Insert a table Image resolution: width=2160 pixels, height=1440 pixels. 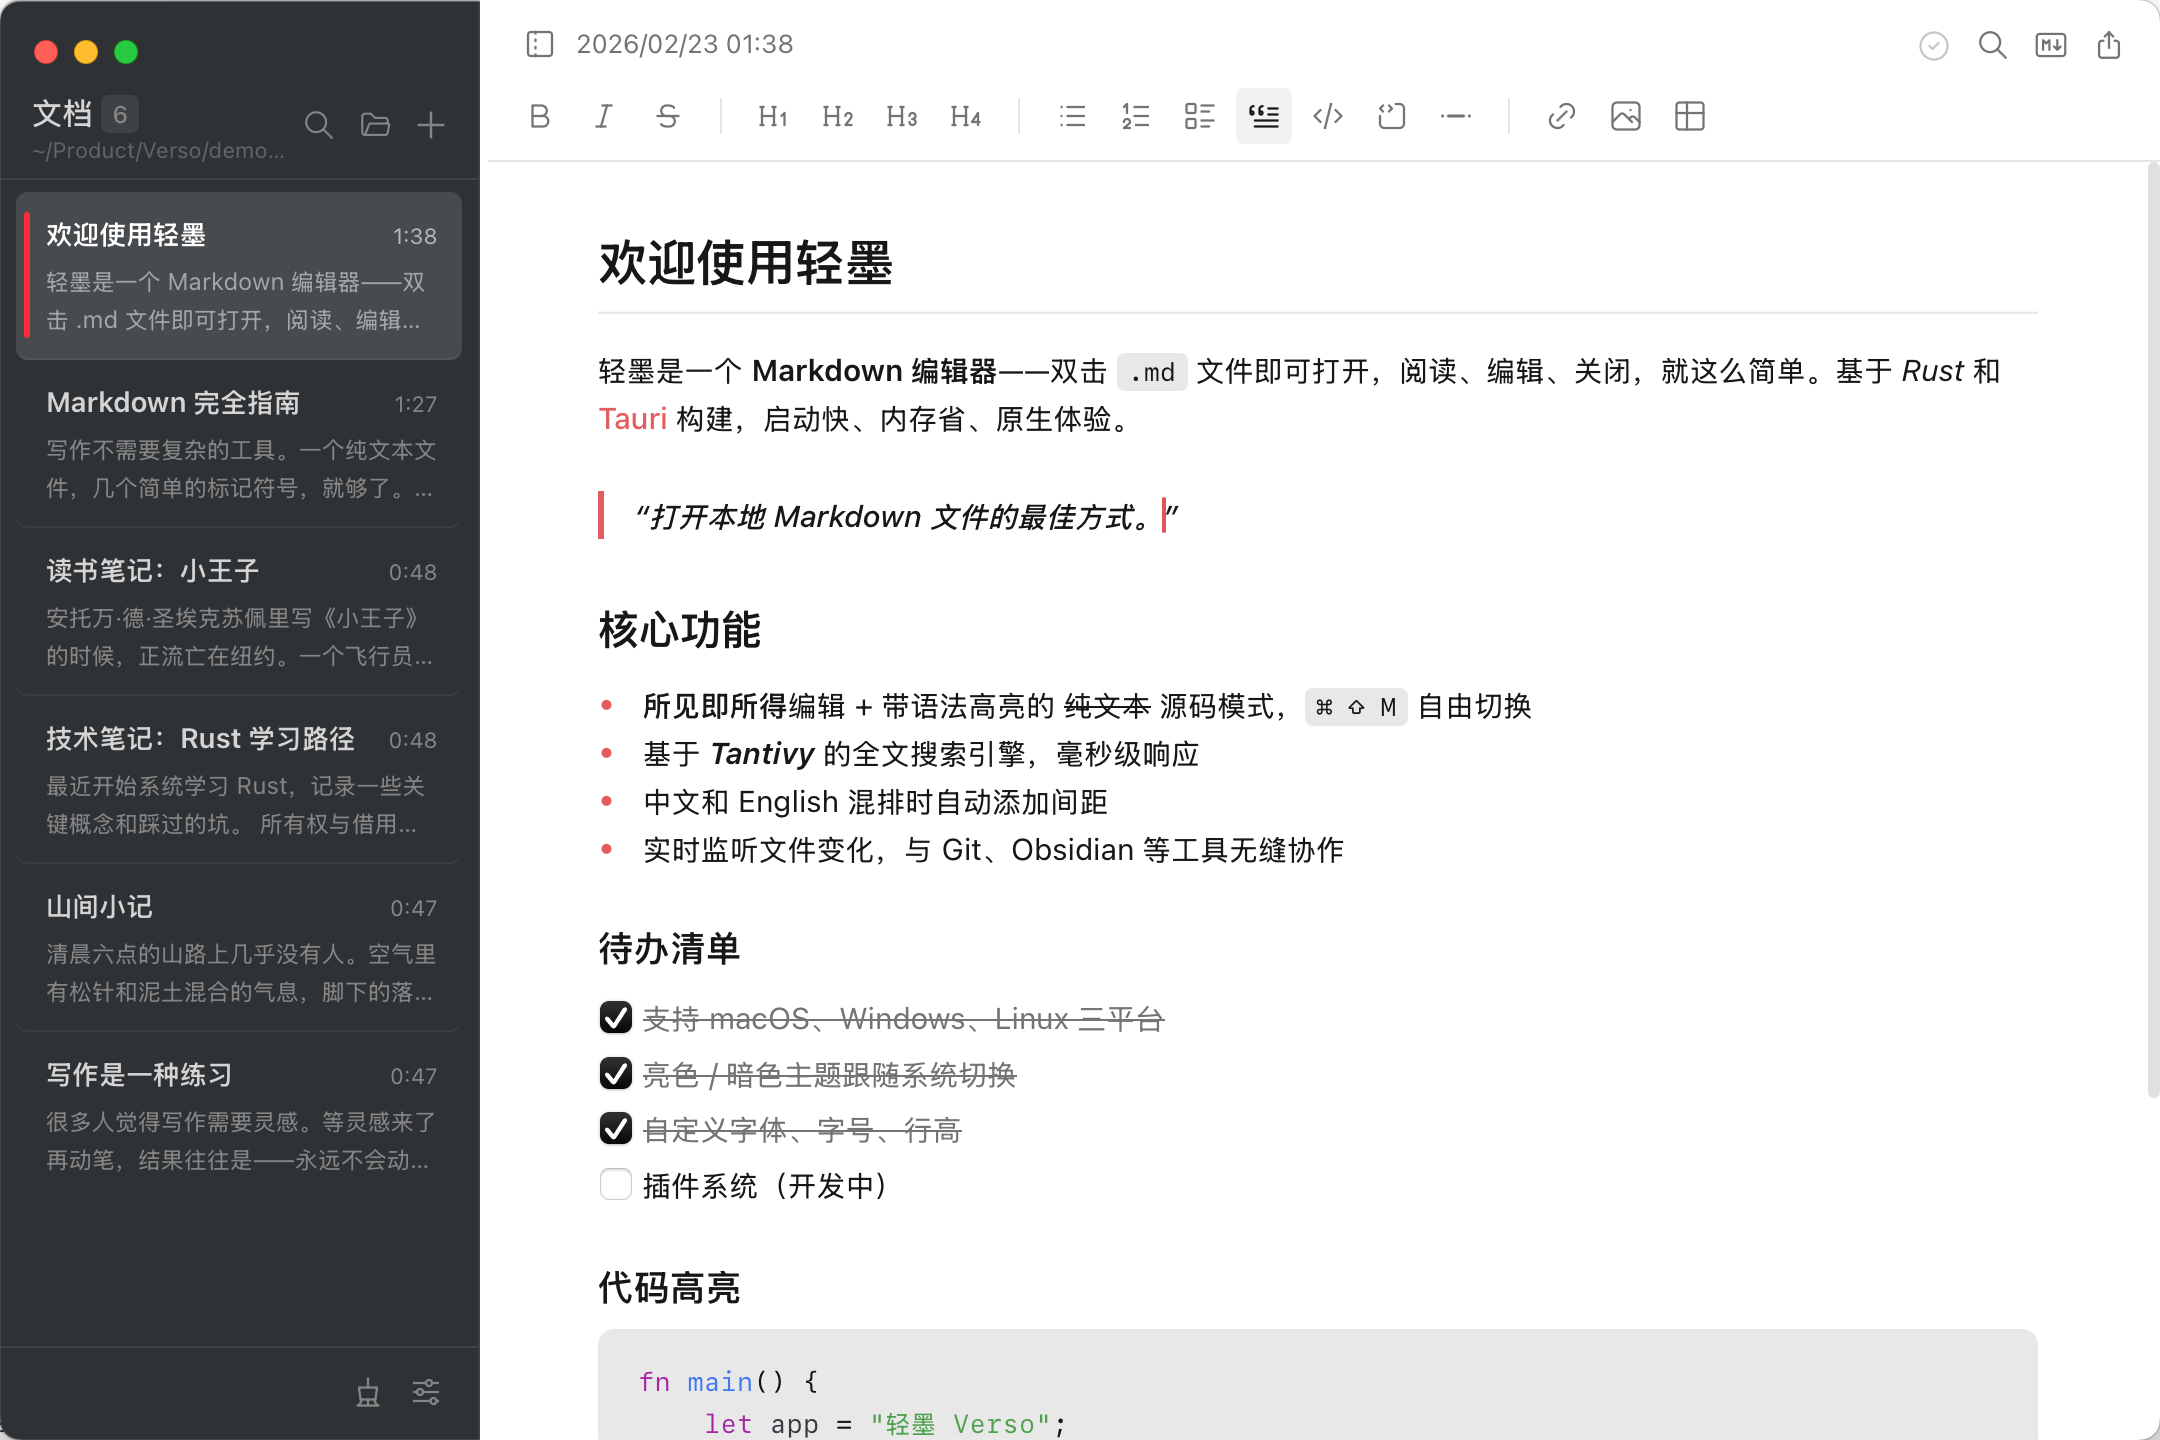[1691, 116]
